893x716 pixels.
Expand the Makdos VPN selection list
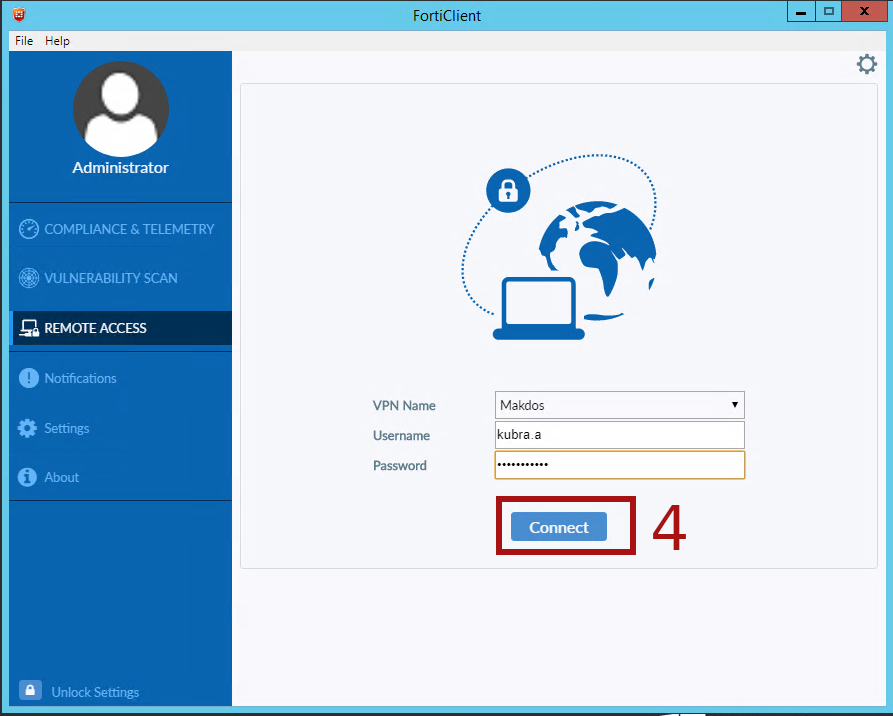point(618,405)
